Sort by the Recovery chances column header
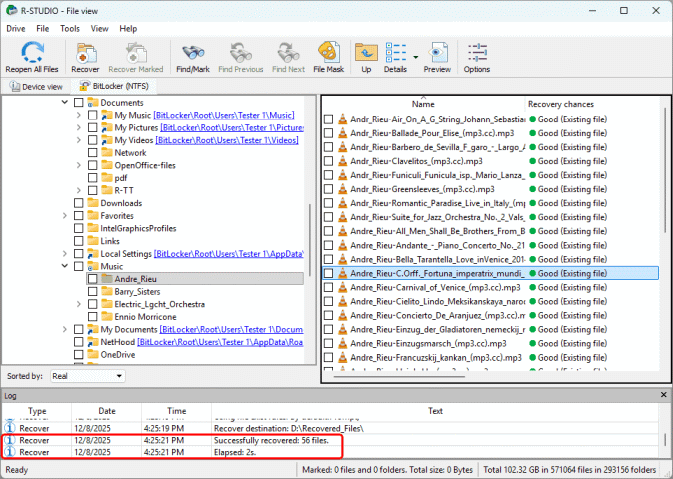This screenshot has width=673, height=479. [x=560, y=104]
